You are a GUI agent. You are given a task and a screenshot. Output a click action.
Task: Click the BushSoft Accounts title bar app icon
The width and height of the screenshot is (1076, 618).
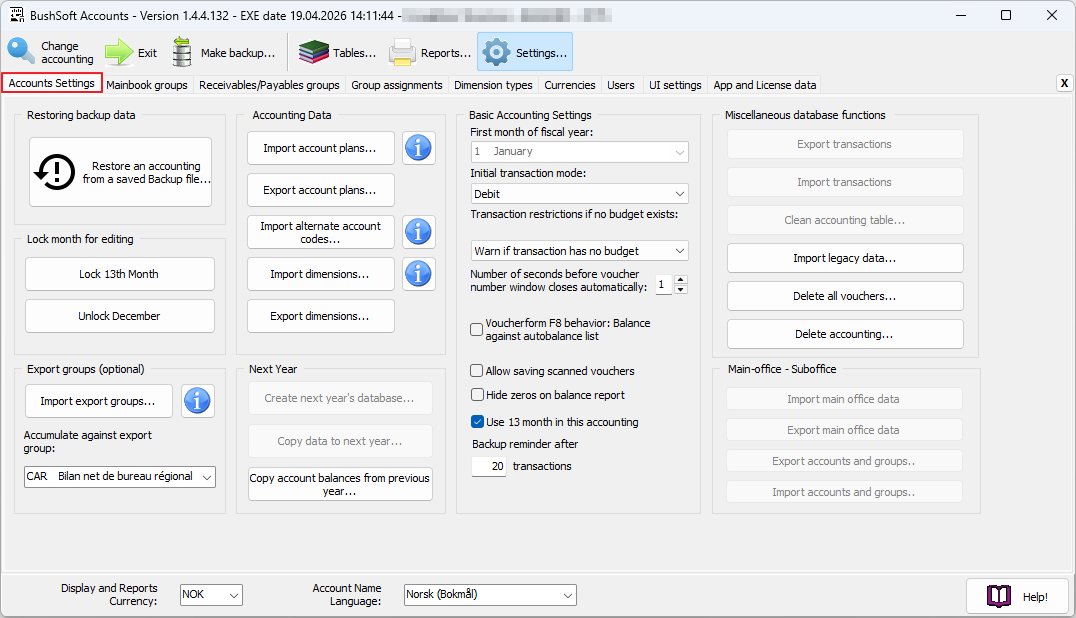[x=16, y=15]
